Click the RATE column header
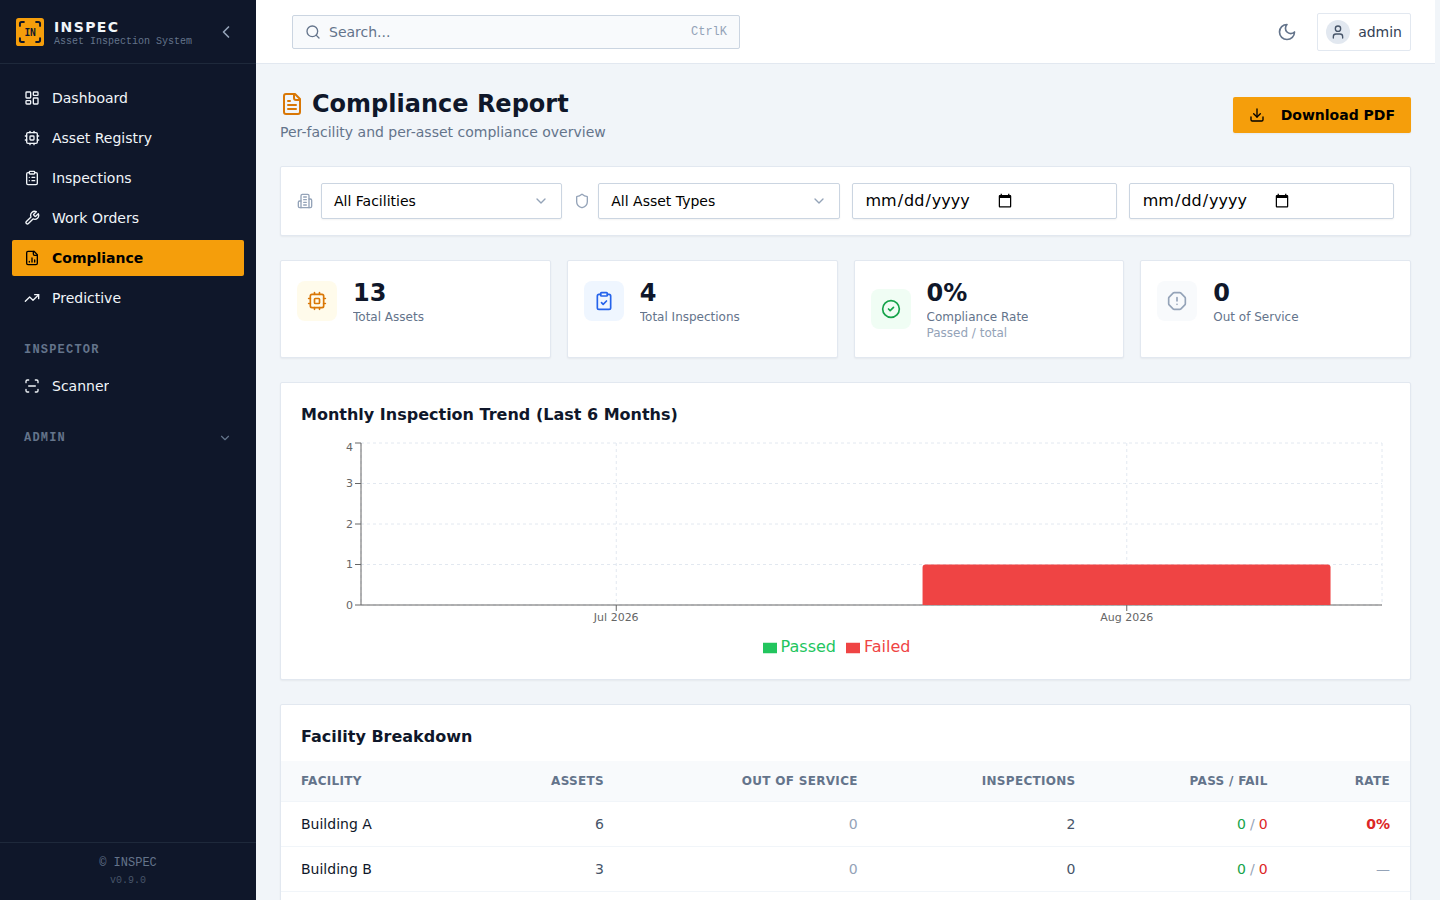1440x900 pixels. (1372, 781)
